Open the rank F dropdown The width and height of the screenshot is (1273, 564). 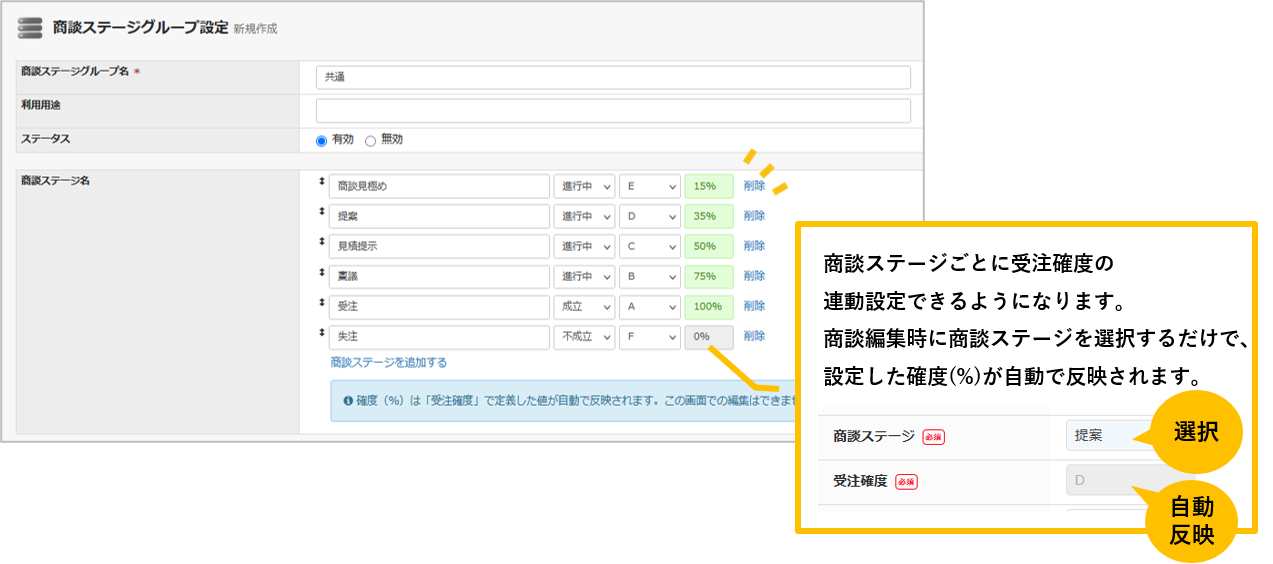point(650,337)
